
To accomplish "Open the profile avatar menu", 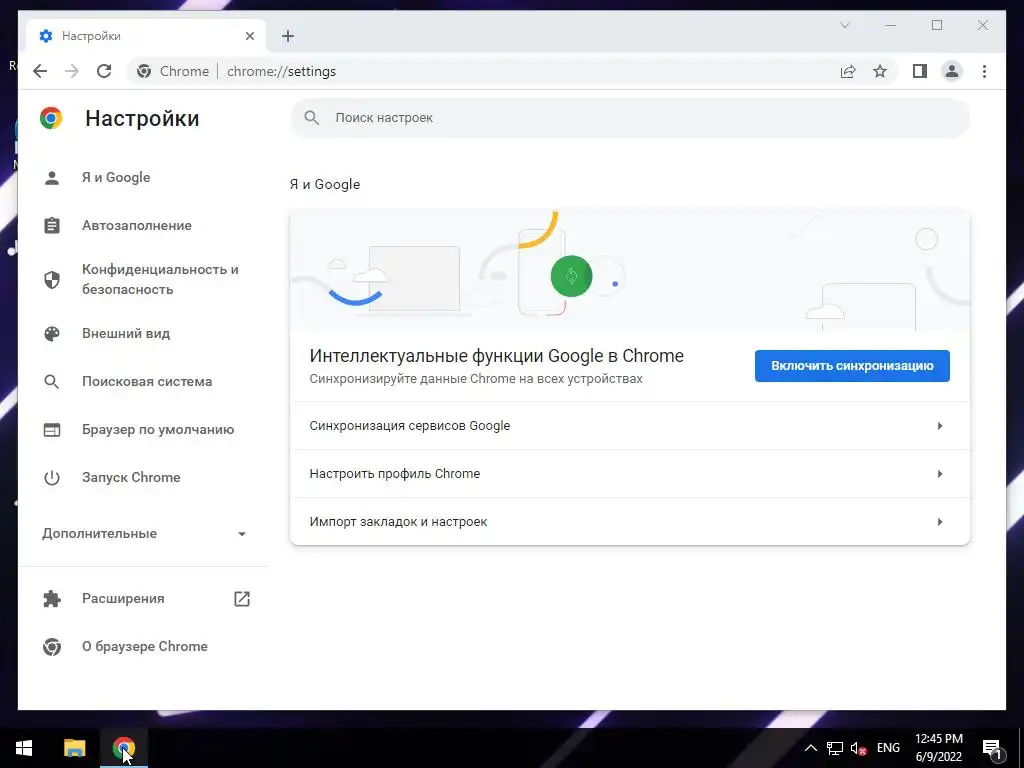I will (x=952, y=71).
